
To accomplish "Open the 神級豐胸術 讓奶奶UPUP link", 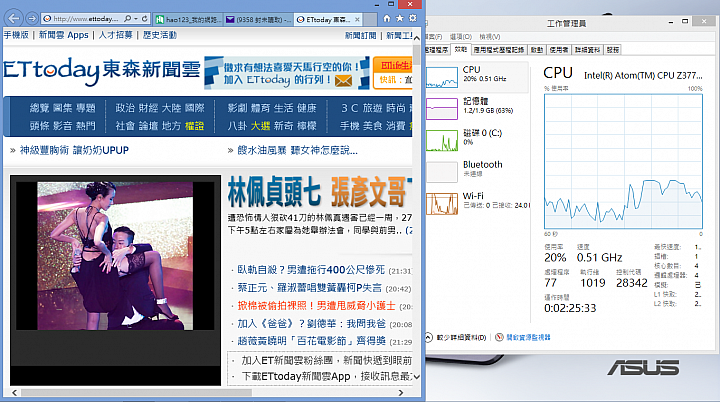I will [74, 150].
